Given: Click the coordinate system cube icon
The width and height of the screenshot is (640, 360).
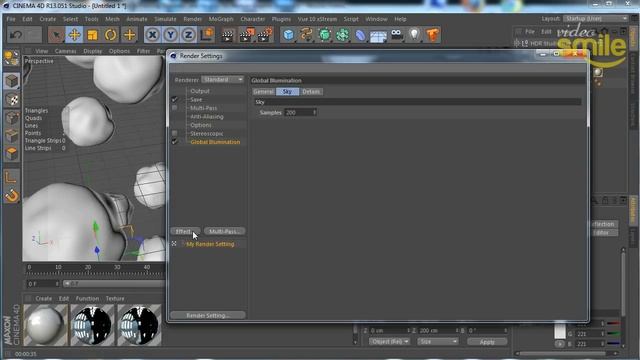Looking at the screenshot, I should pos(207,35).
